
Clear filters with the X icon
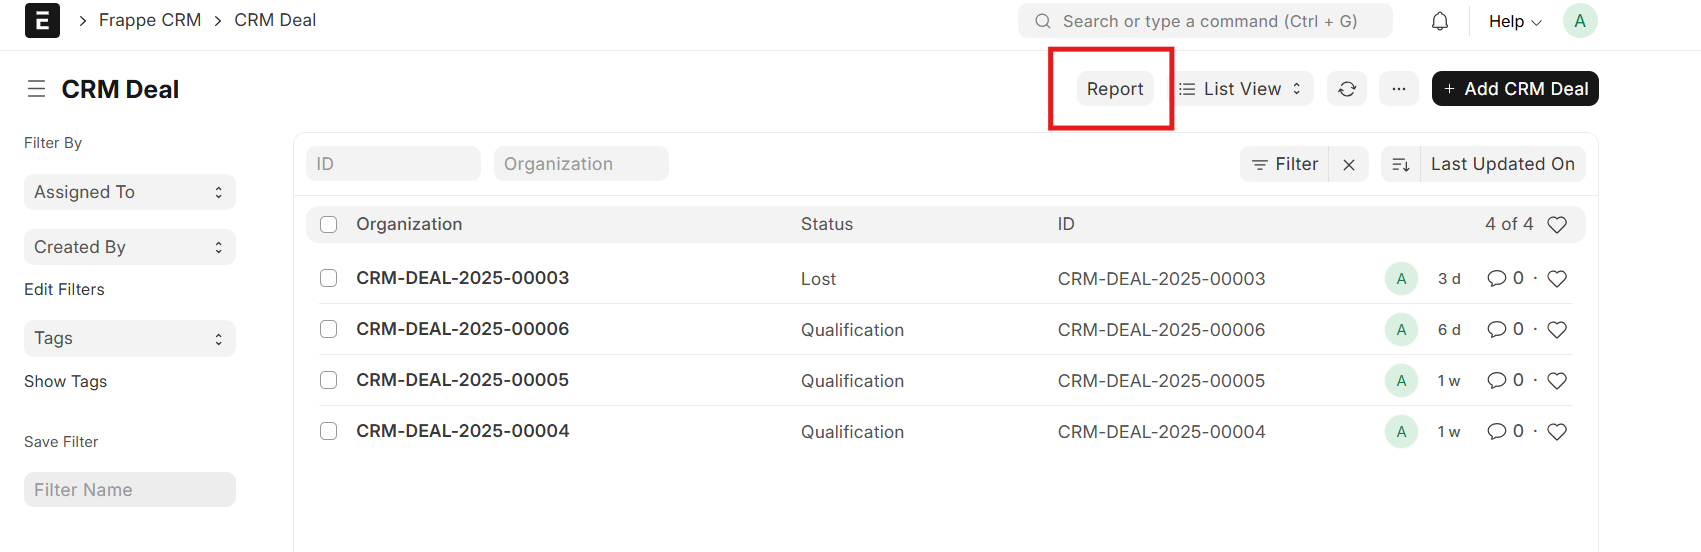click(x=1349, y=165)
